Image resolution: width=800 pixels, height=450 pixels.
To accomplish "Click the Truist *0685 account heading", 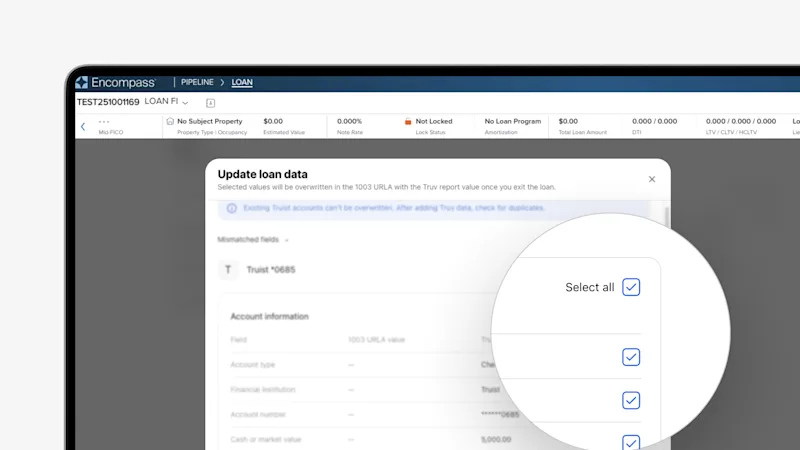I will coord(271,269).
